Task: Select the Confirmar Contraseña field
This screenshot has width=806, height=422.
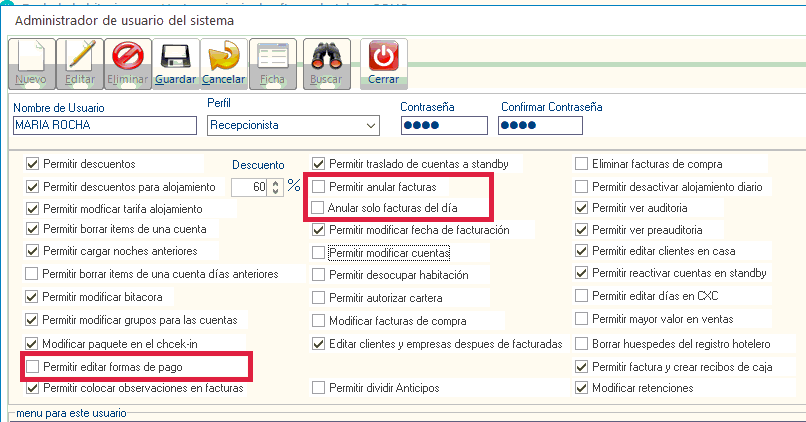Action: (x=541, y=126)
